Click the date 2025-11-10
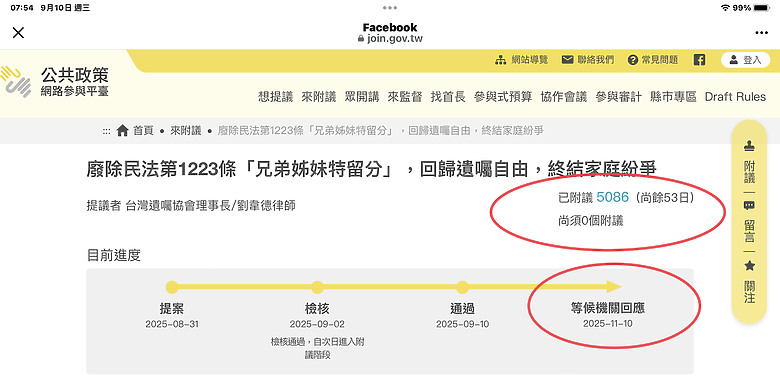 (608, 324)
